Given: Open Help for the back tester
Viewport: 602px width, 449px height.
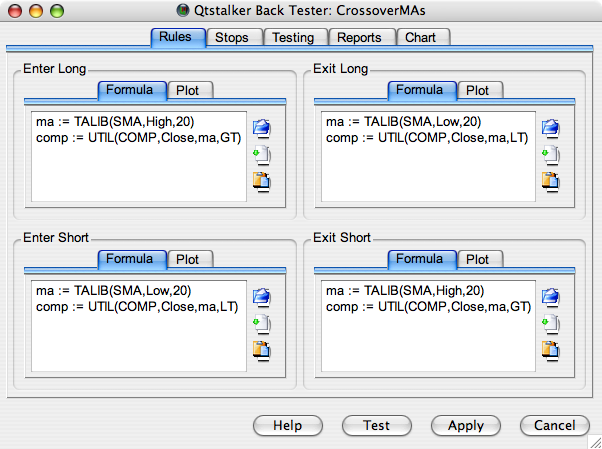Looking at the screenshot, I should [288, 426].
